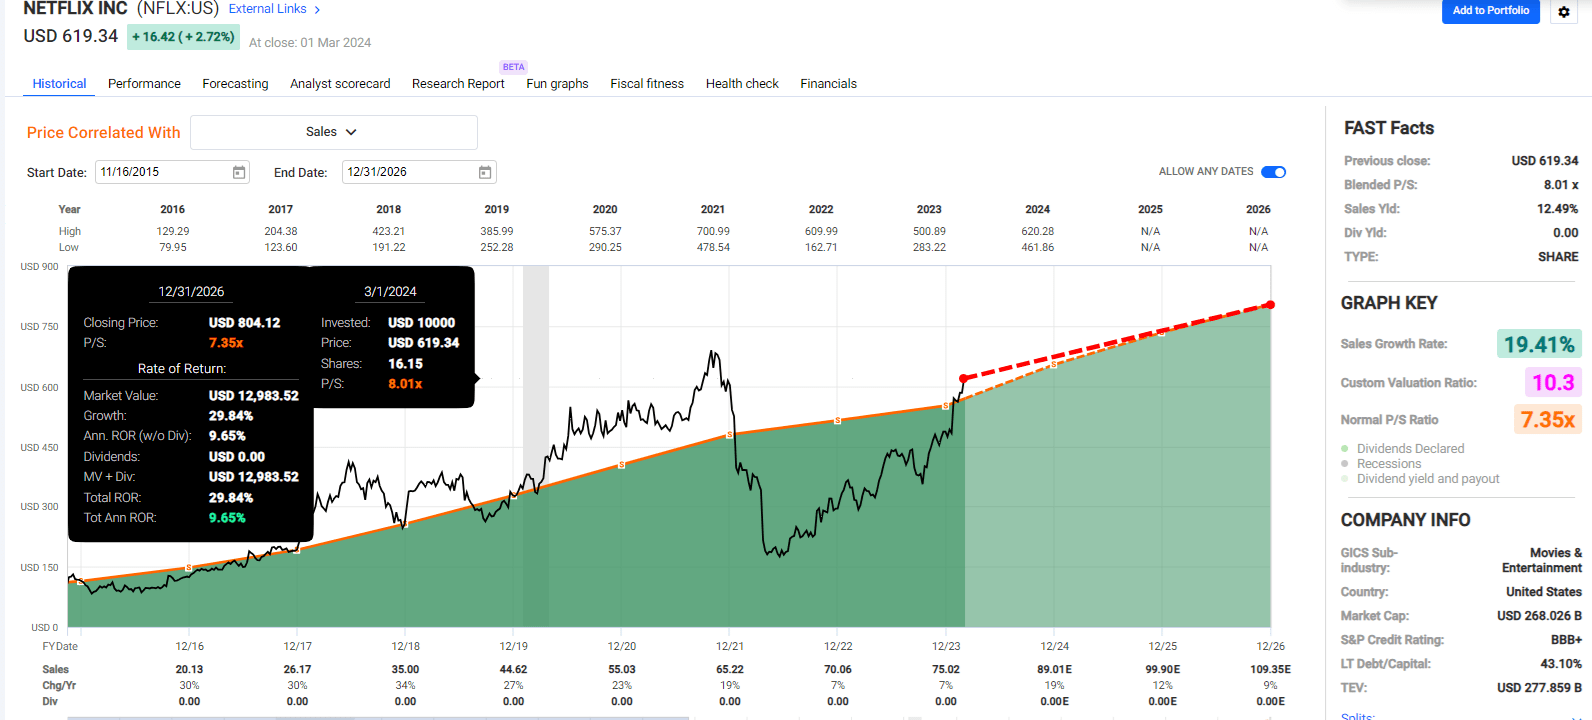Open the Analyst scorecard tab
This screenshot has width=1592, height=720.
pos(340,84)
